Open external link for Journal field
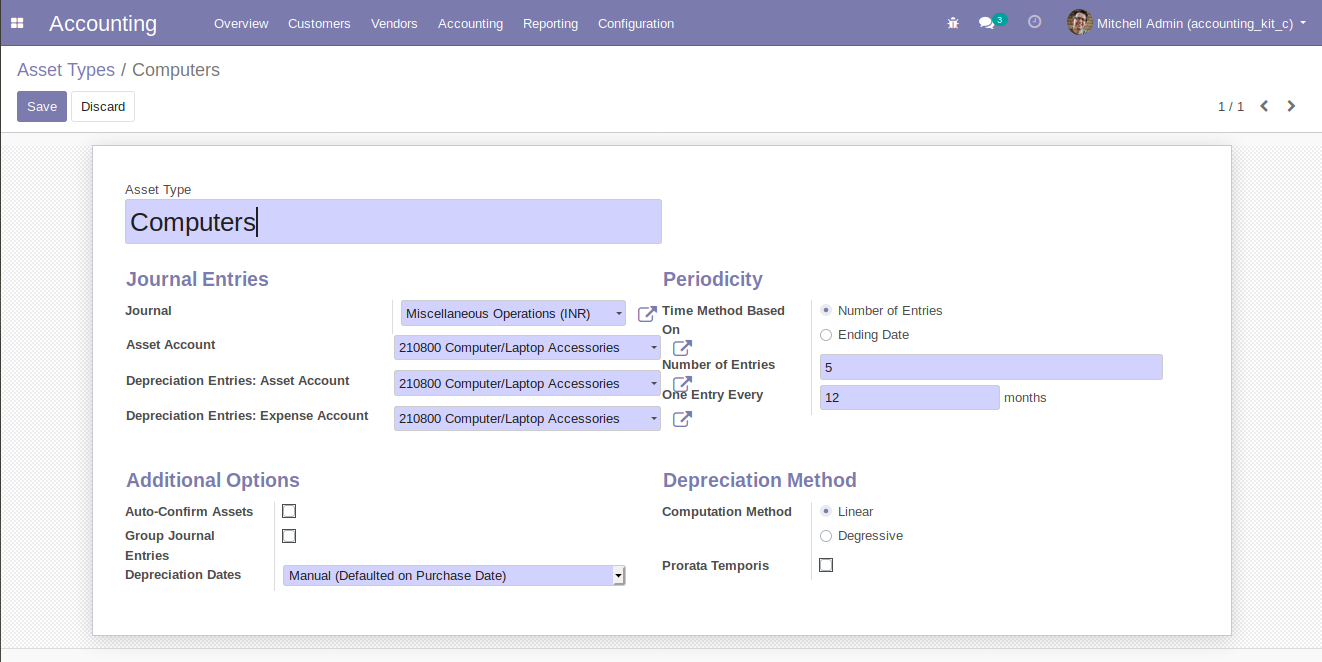 (647, 314)
